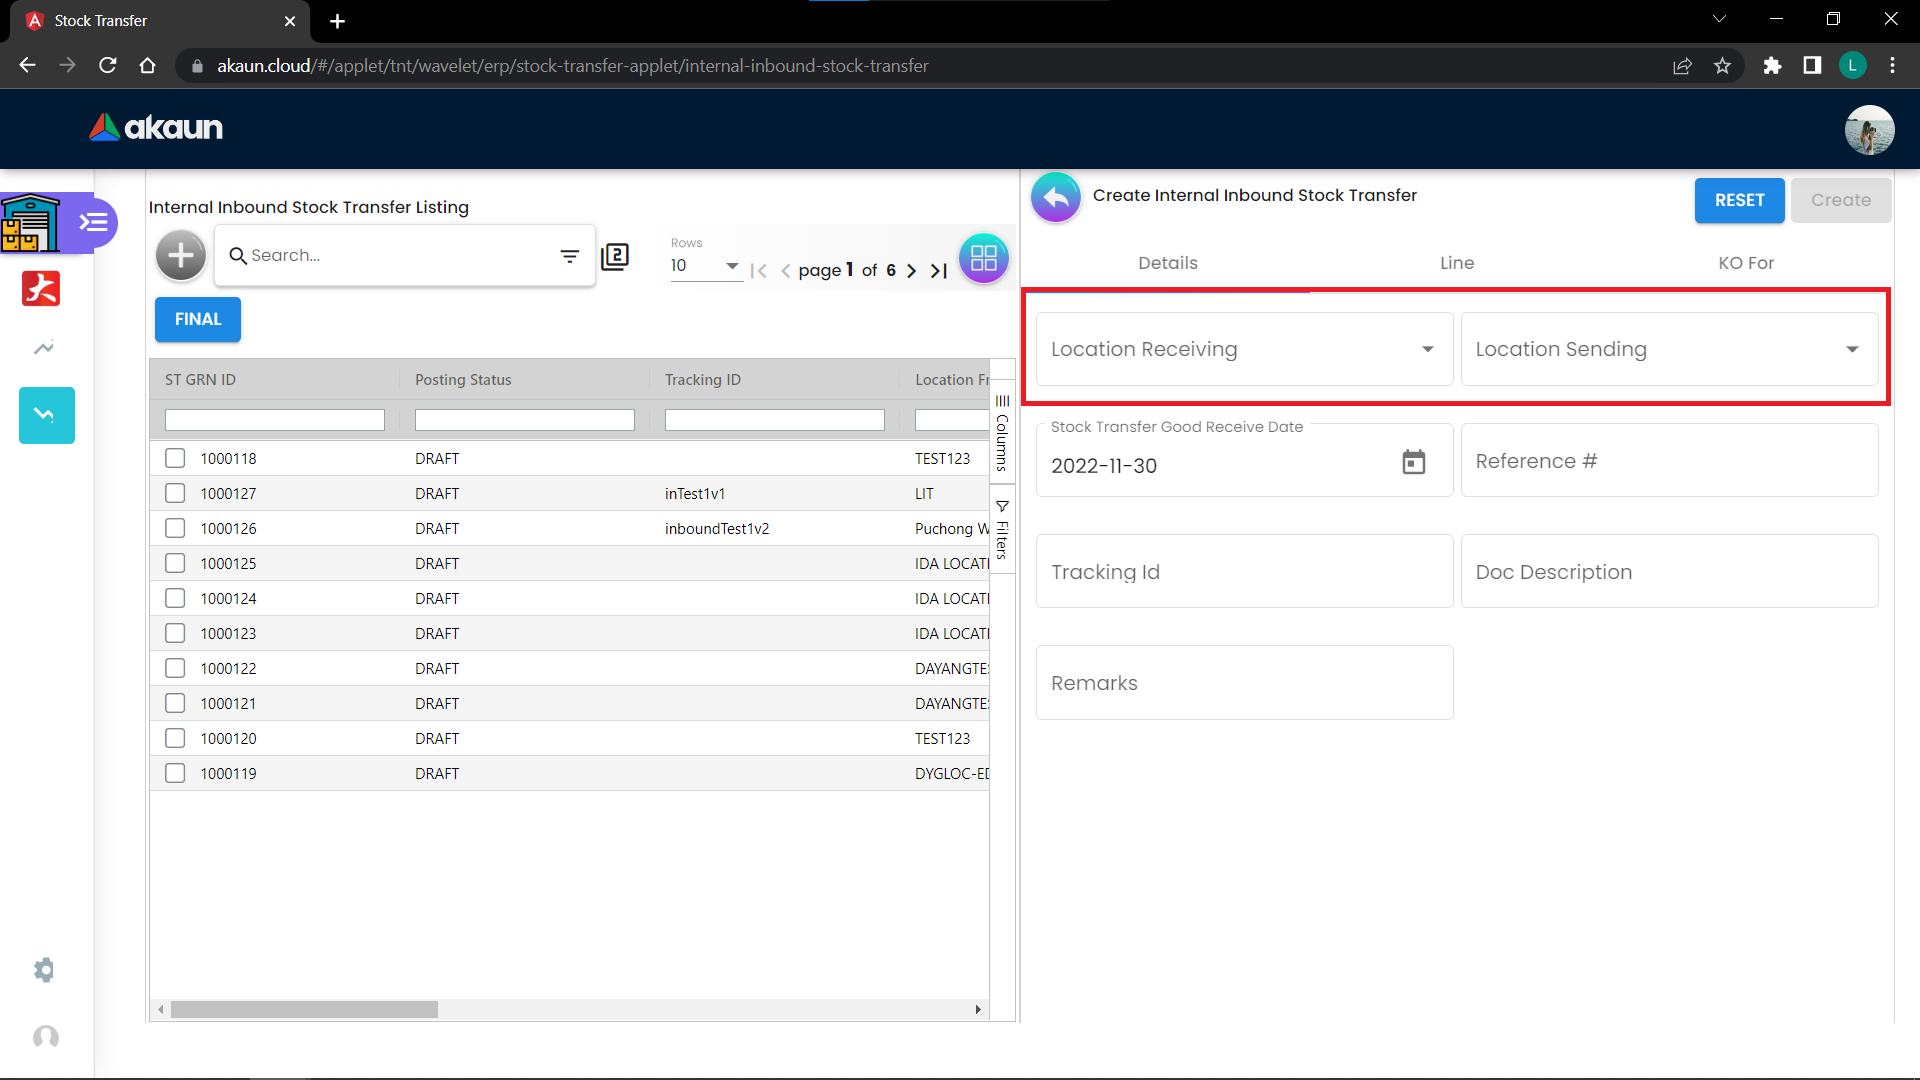This screenshot has height=1080, width=1920.
Task: Switch to the KO For tab
Action: click(x=1745, y=263)
